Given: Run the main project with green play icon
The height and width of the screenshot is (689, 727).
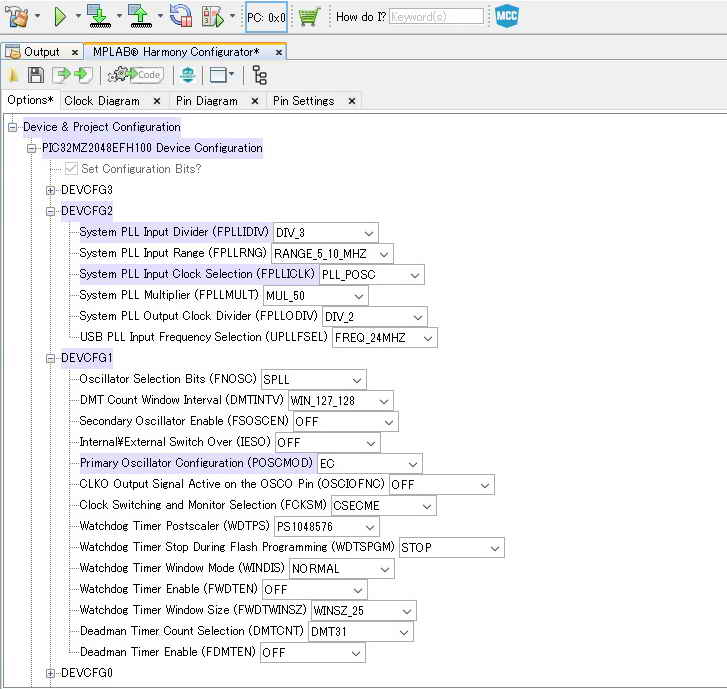Looking at the screenshot, I should point(60,17).
